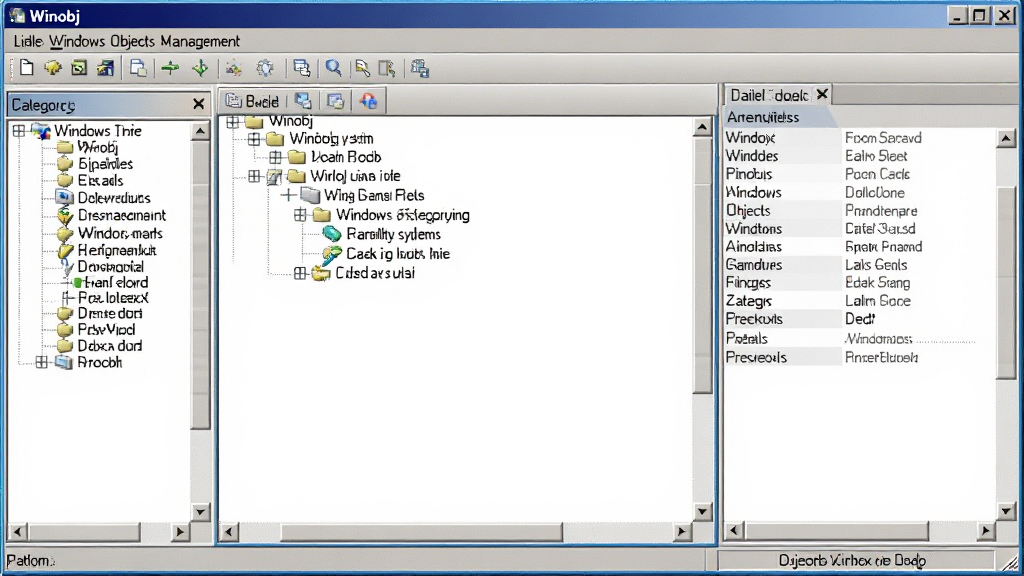Click the window-with-folder icon in center toolbar
Image resolution: width=1024 pixels, height=576 pixels.
(x=336, y=101)
